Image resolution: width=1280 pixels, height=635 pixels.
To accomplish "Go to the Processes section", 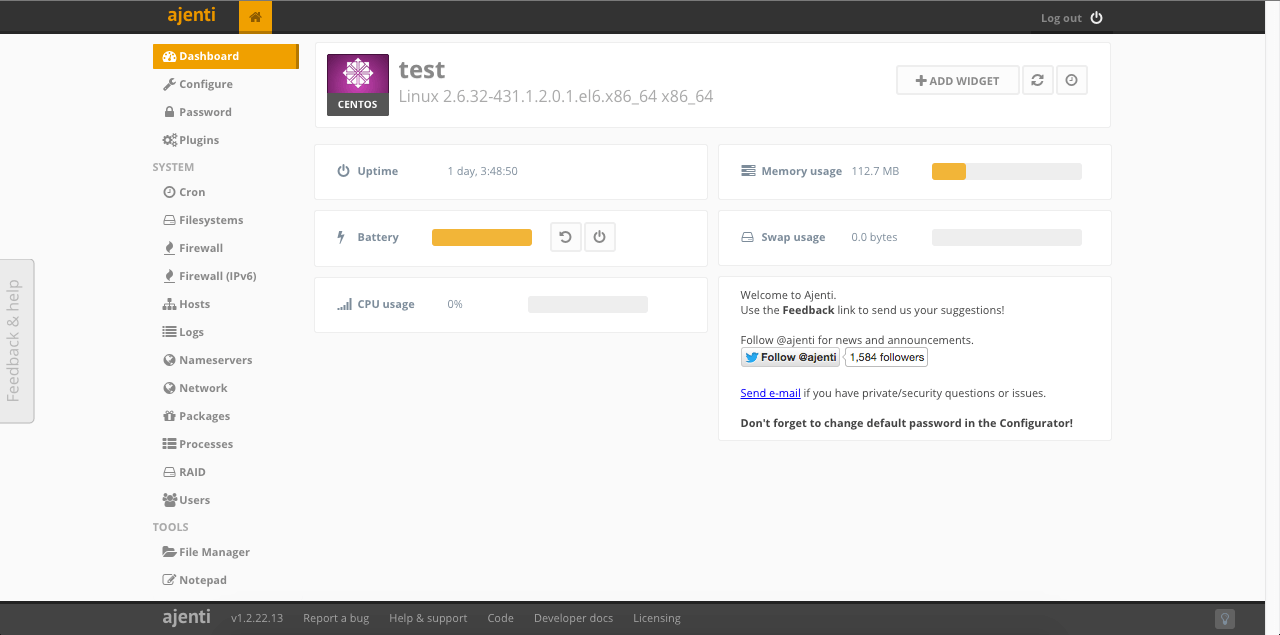I will (205, 444).
